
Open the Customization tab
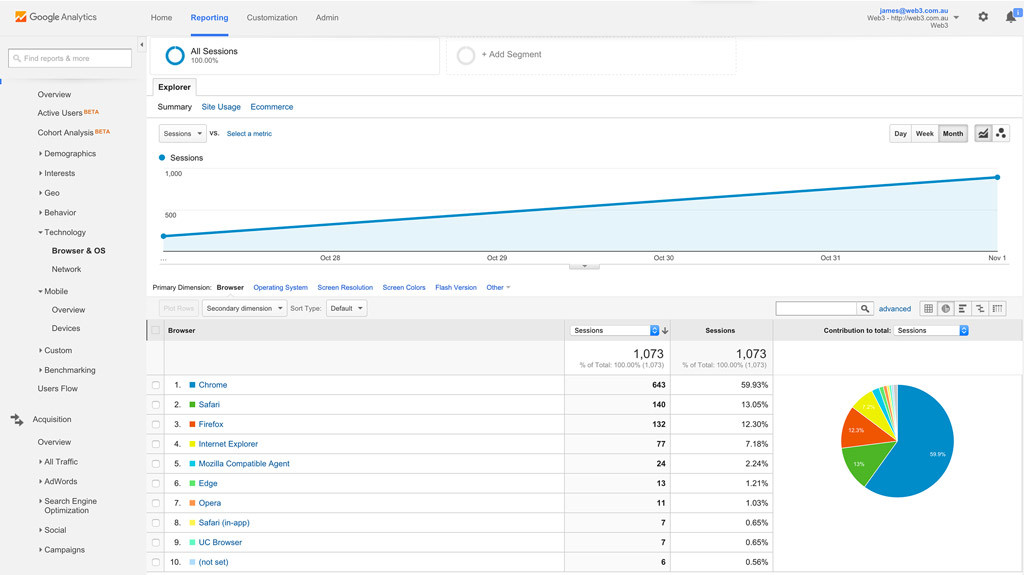tap(272, 18)
